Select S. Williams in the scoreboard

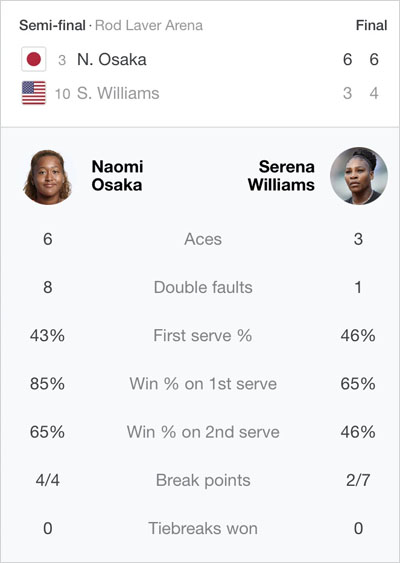(x=118, y=93)
